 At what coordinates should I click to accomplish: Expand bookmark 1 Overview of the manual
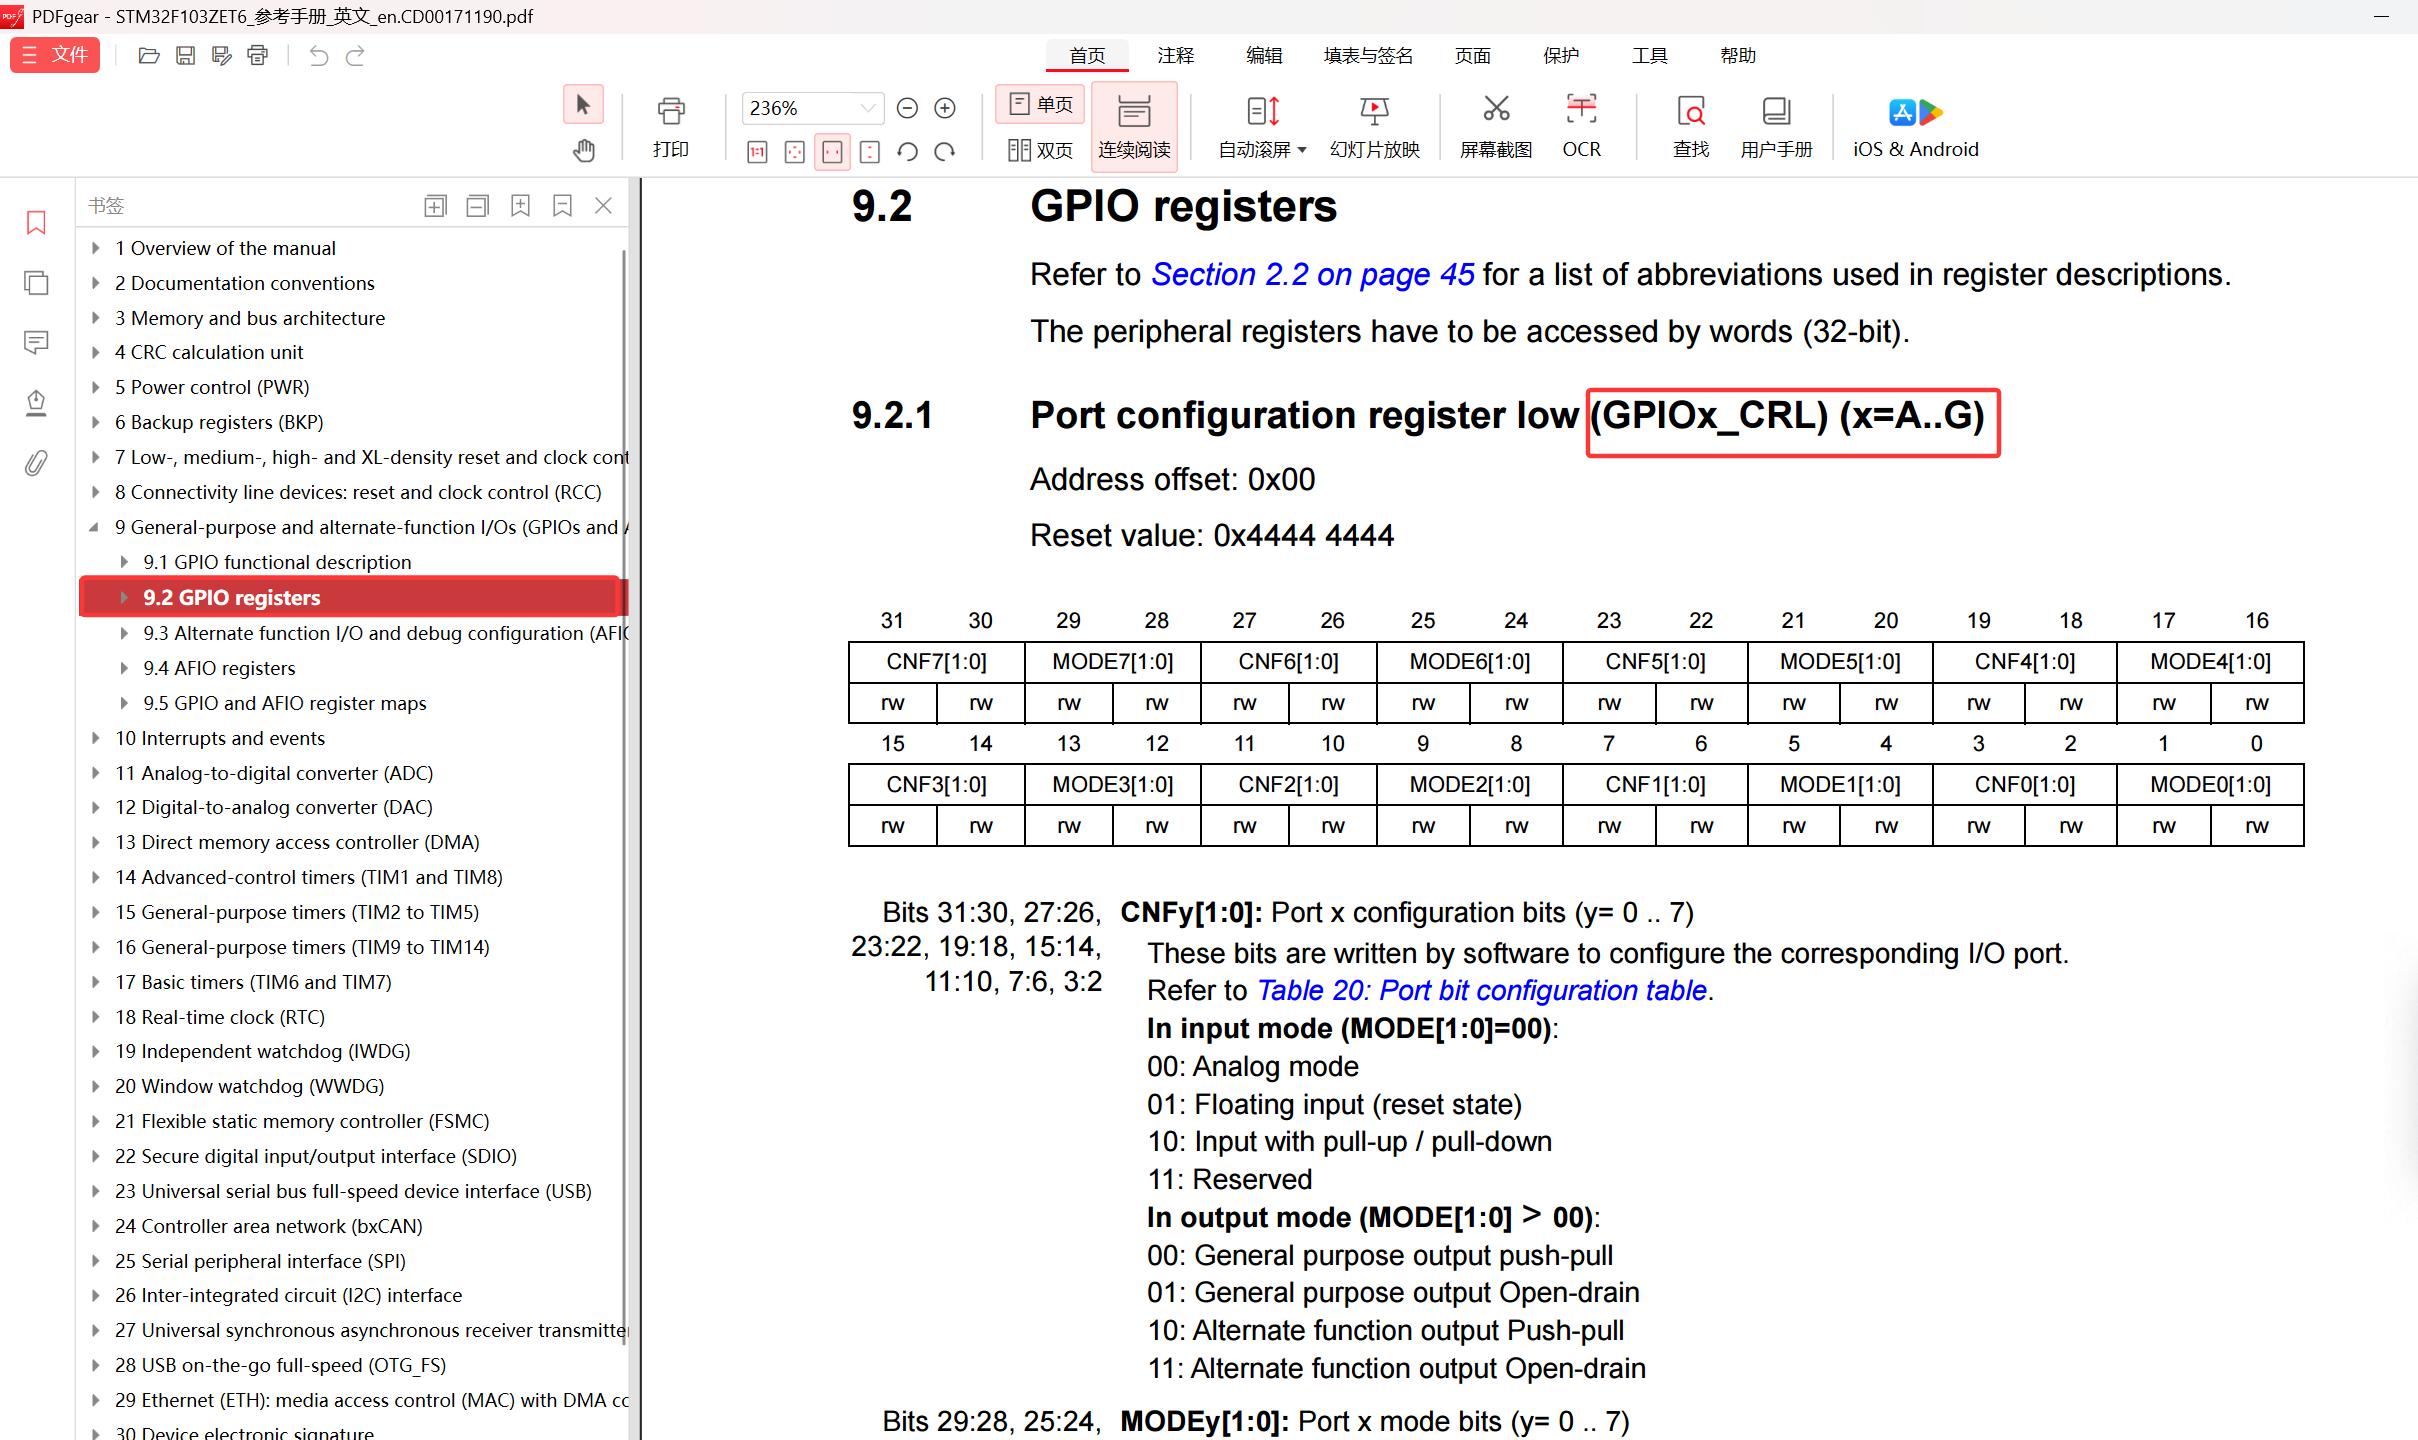point(96,248)
